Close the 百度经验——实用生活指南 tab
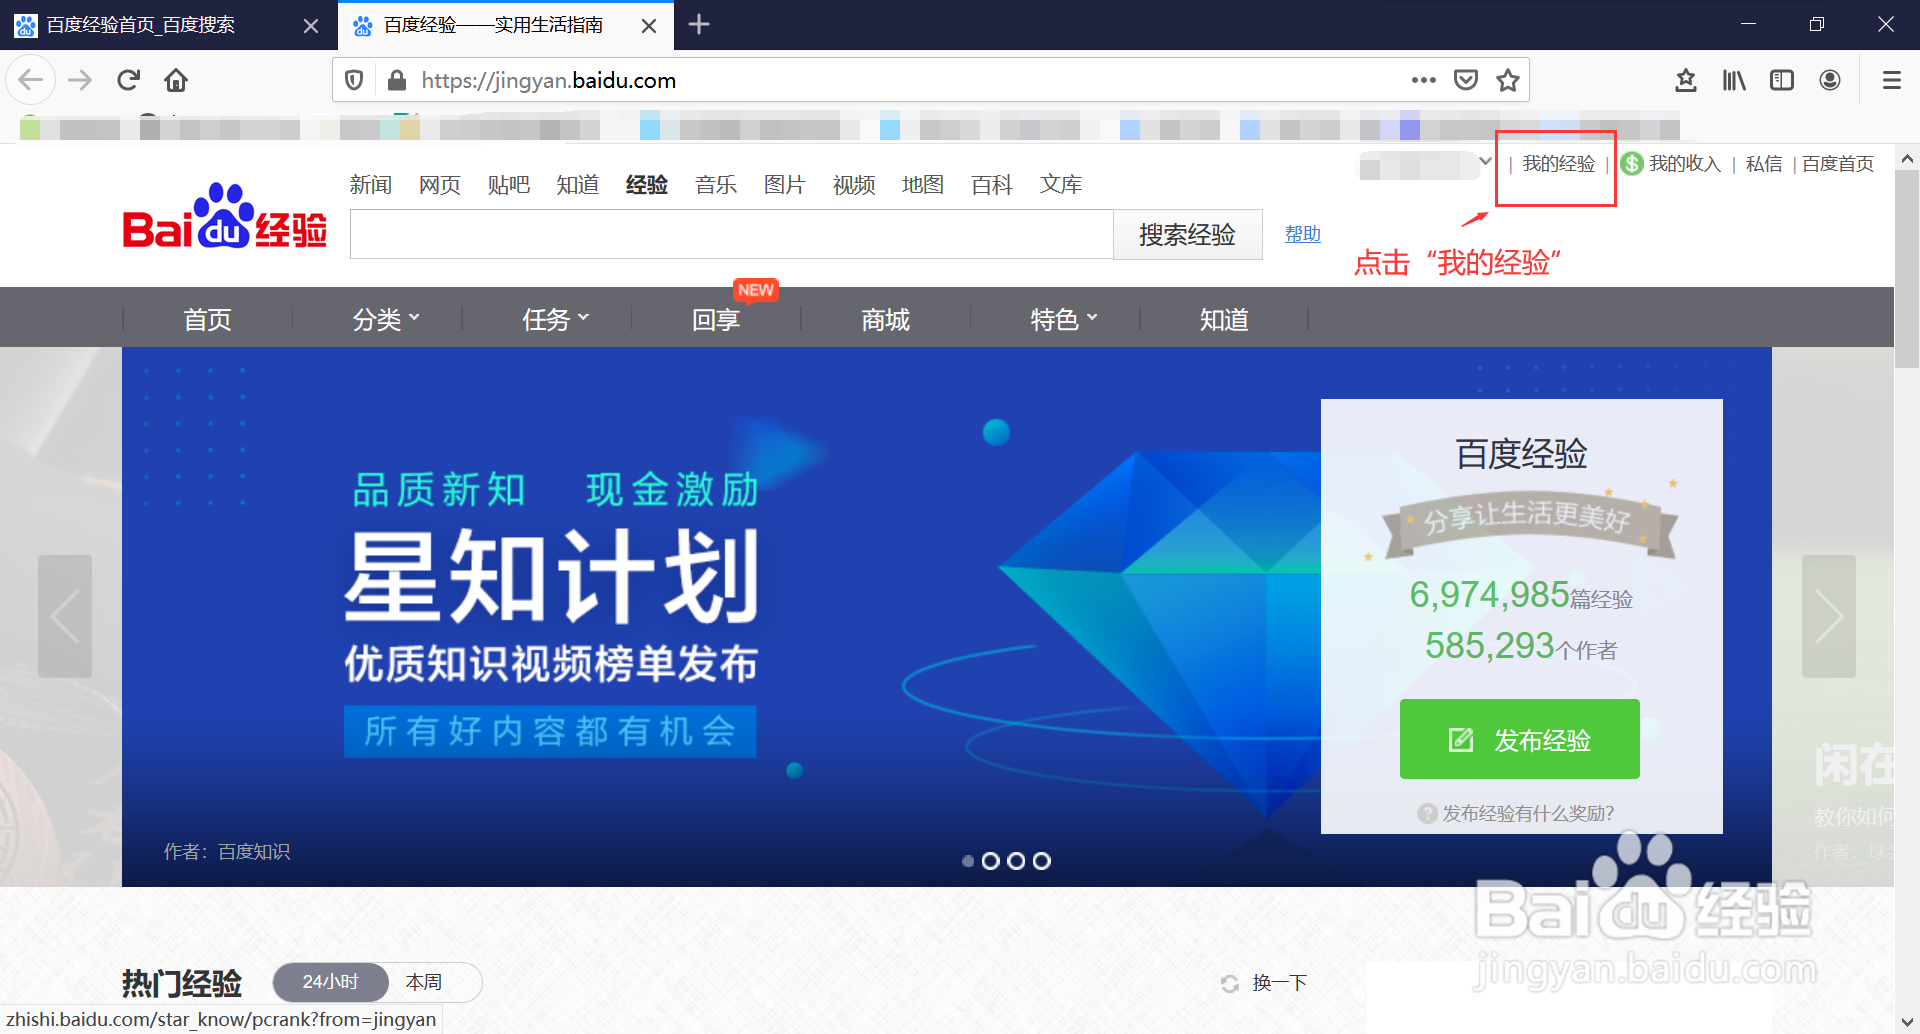 pos(649,25)
